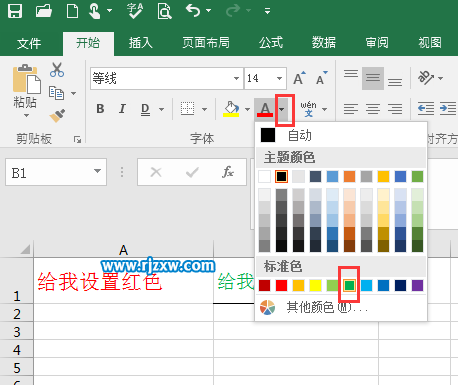Open 其他颜色 more colors option
Screen dimensions: 458x385
(x=341, y=307)
